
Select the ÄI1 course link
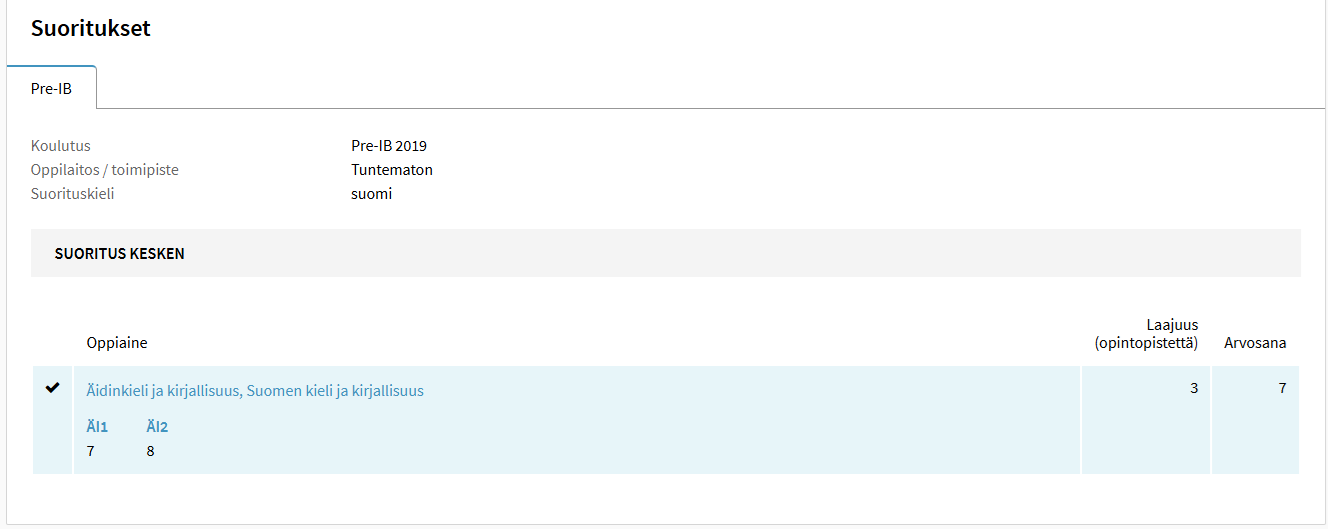point(97,427)
